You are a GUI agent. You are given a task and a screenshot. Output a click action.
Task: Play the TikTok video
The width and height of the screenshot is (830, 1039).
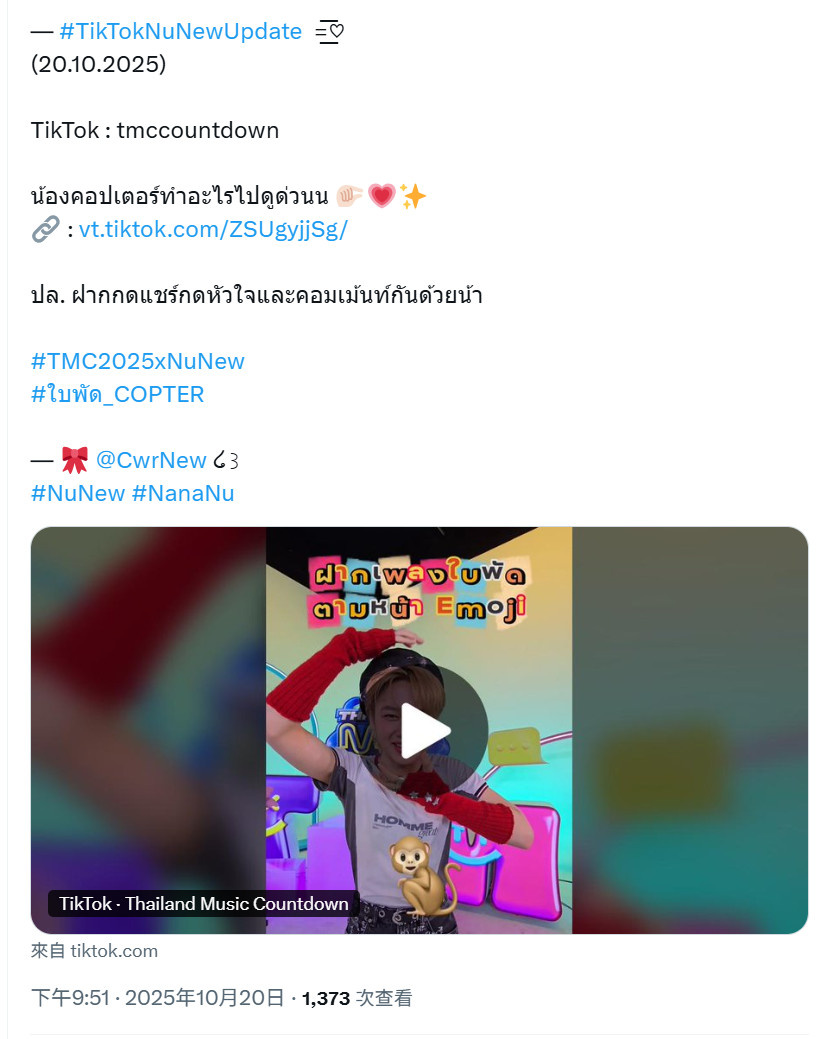point(426,730)
